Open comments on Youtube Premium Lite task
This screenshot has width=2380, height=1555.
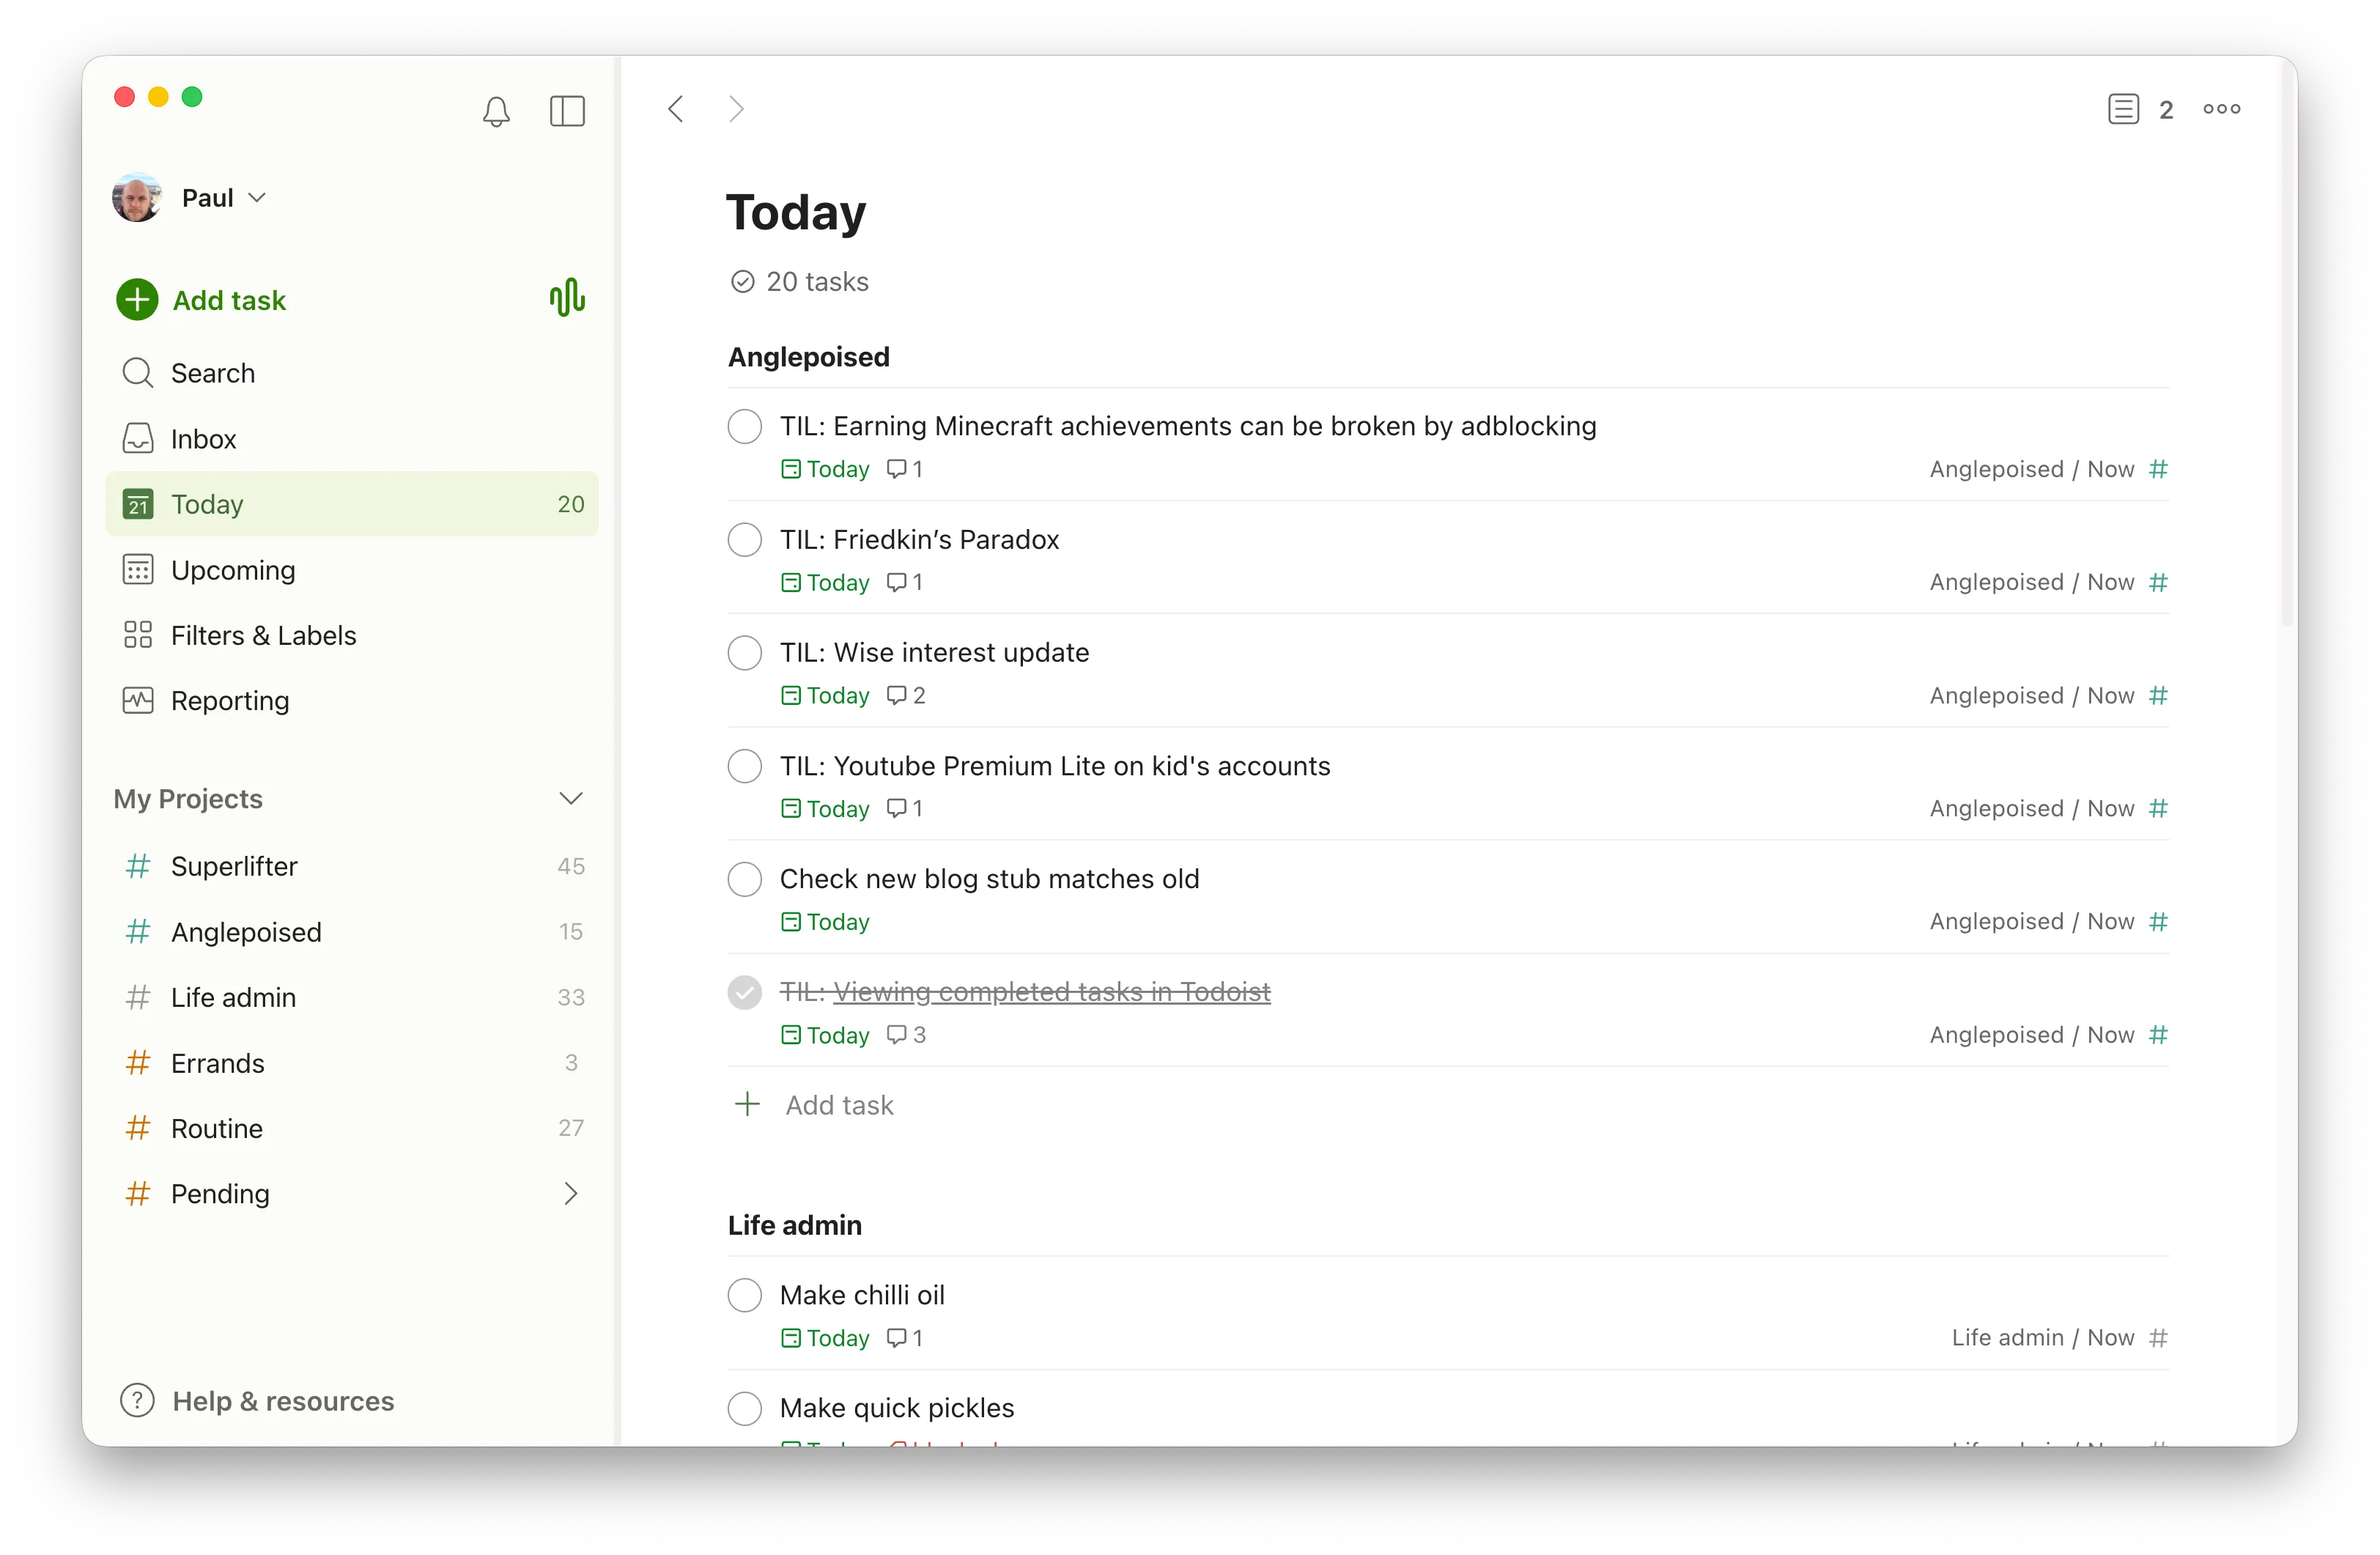[905, 808]
